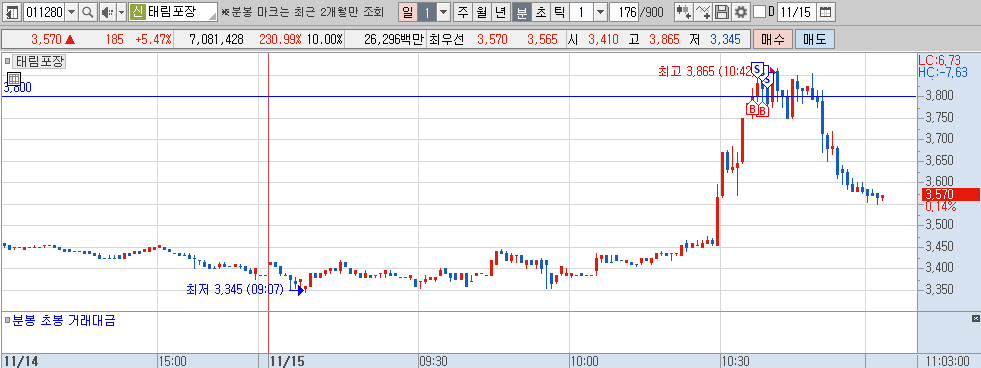Toggle the 분 (minute) chart period

(x=521, y=12)
